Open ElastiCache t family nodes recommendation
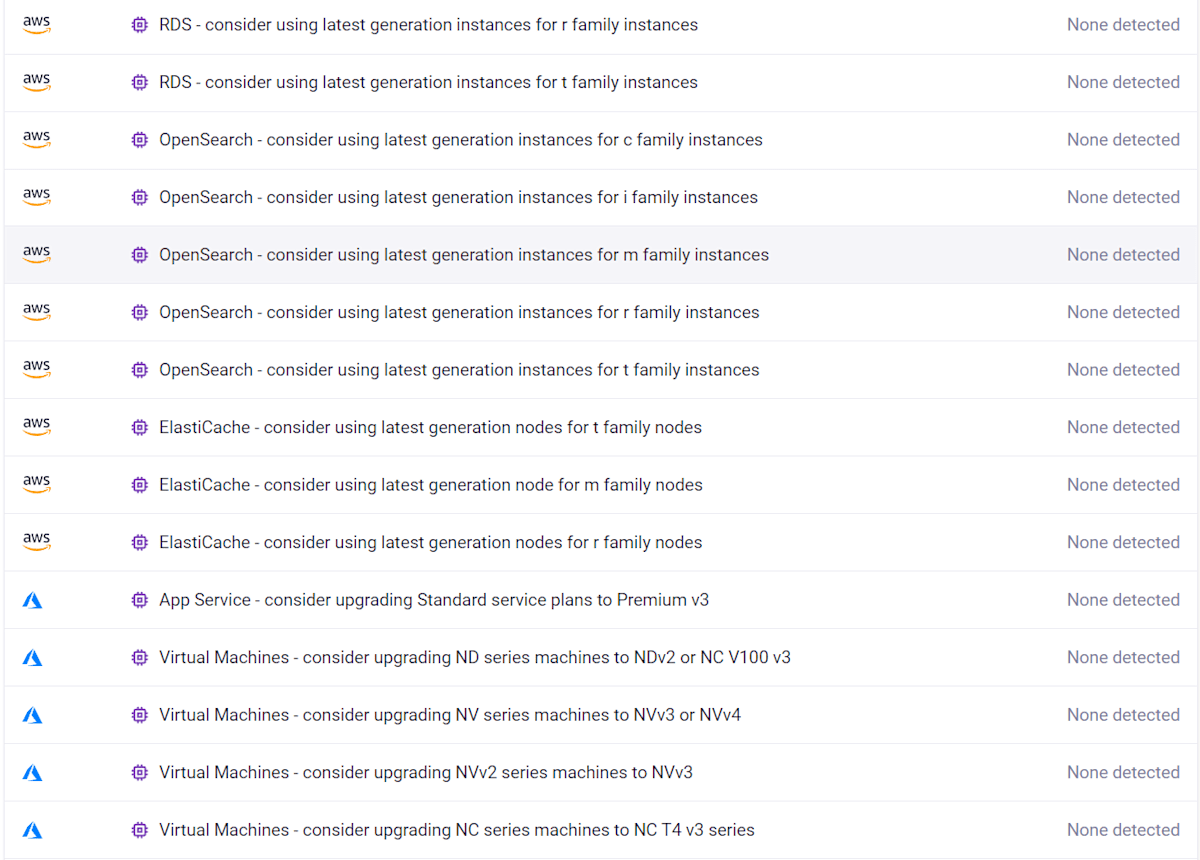 tap(430, 427)
